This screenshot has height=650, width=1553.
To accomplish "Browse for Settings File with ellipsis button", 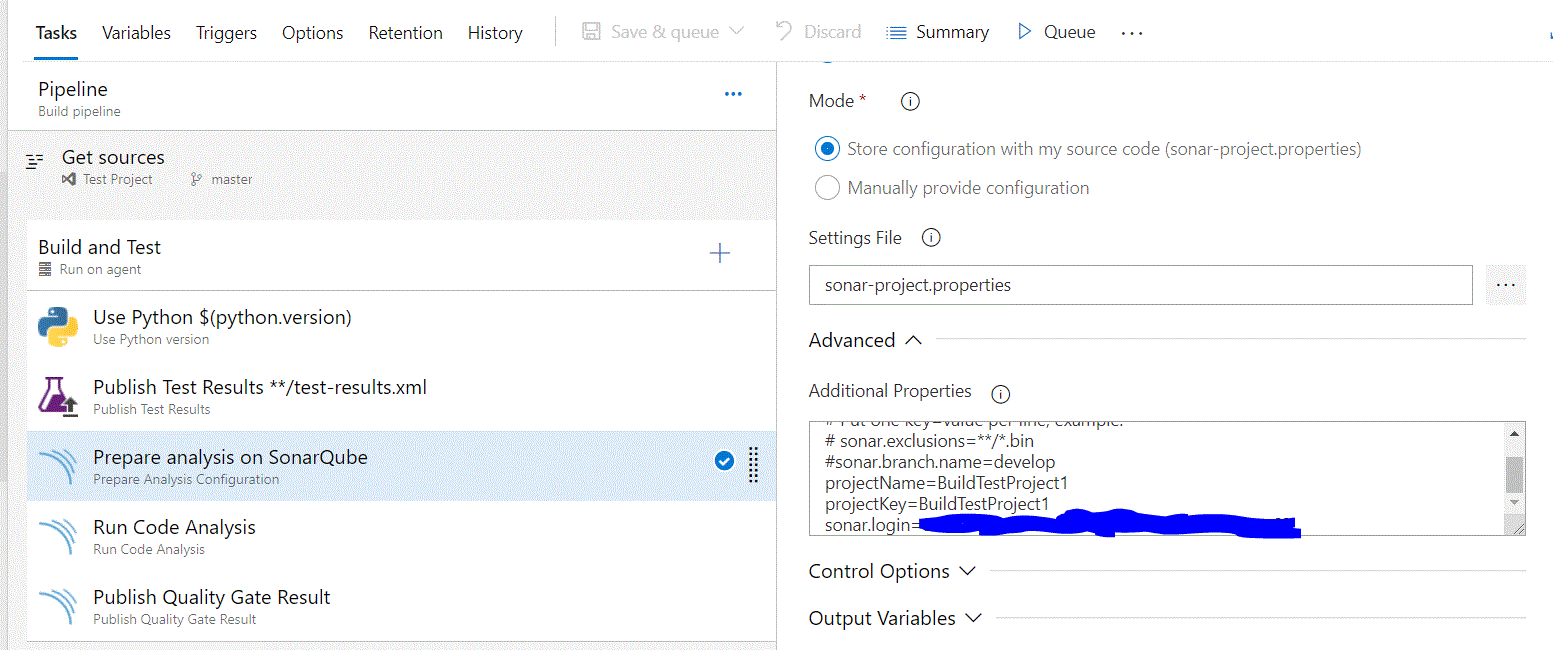I will (x=1506, y=285).
